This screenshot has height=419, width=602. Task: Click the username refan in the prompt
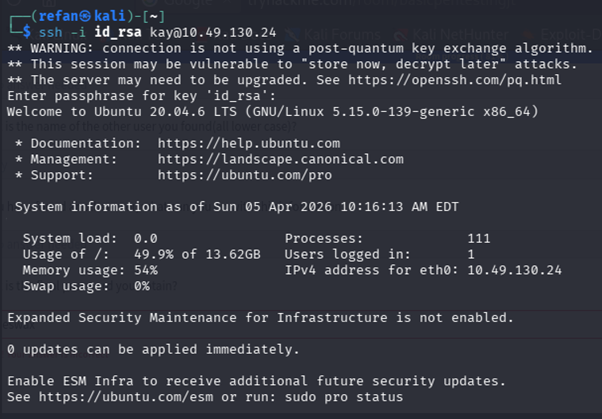pos(51,15)
